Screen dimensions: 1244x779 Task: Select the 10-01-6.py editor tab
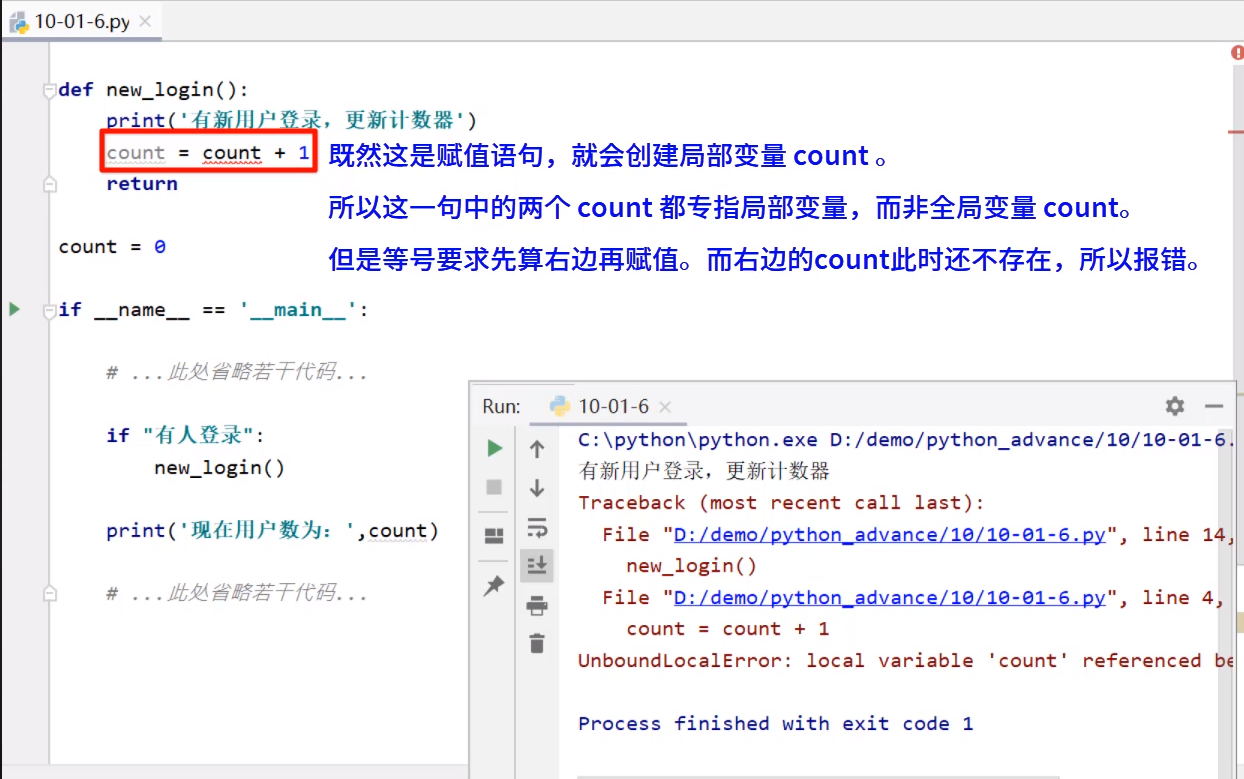[81, 21]
